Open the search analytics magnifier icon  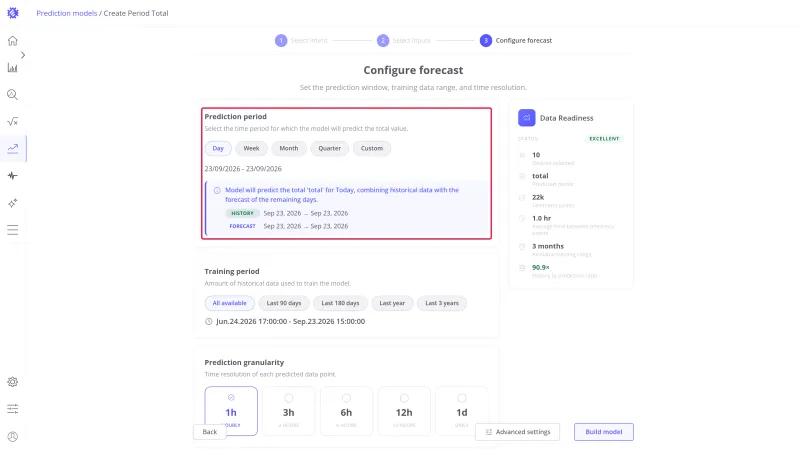(x=13, y=95)
